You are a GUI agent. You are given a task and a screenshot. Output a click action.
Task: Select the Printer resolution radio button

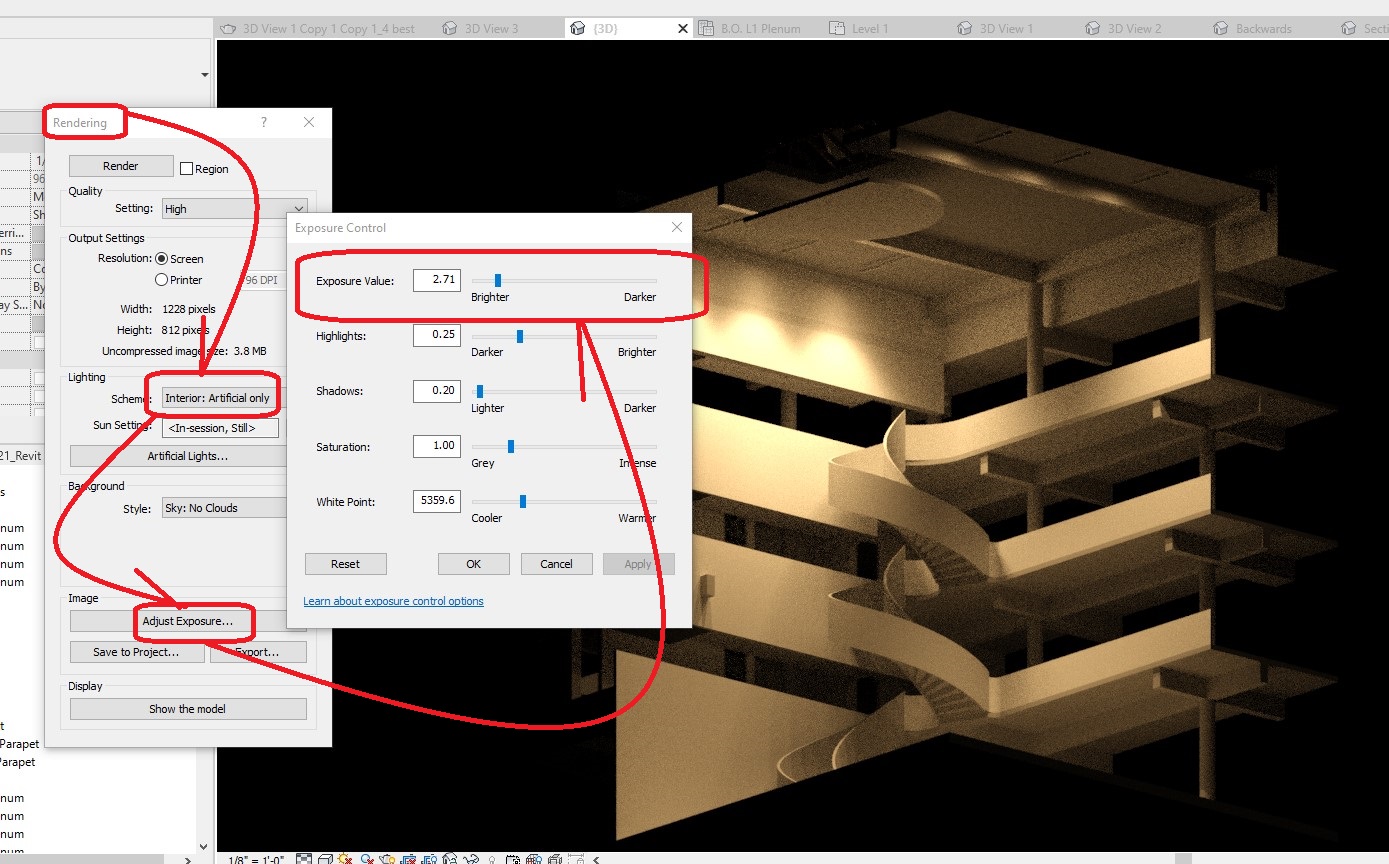point(160,280)
